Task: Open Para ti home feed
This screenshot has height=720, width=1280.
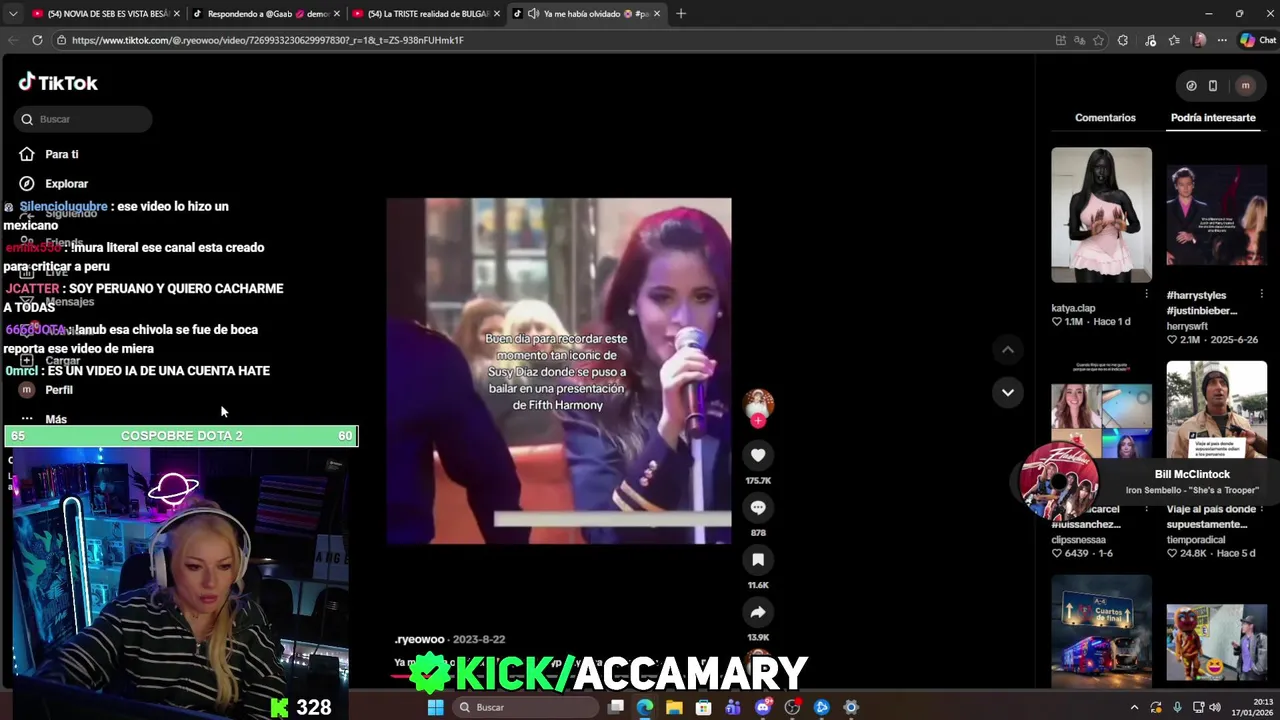Action: [61, 154]
